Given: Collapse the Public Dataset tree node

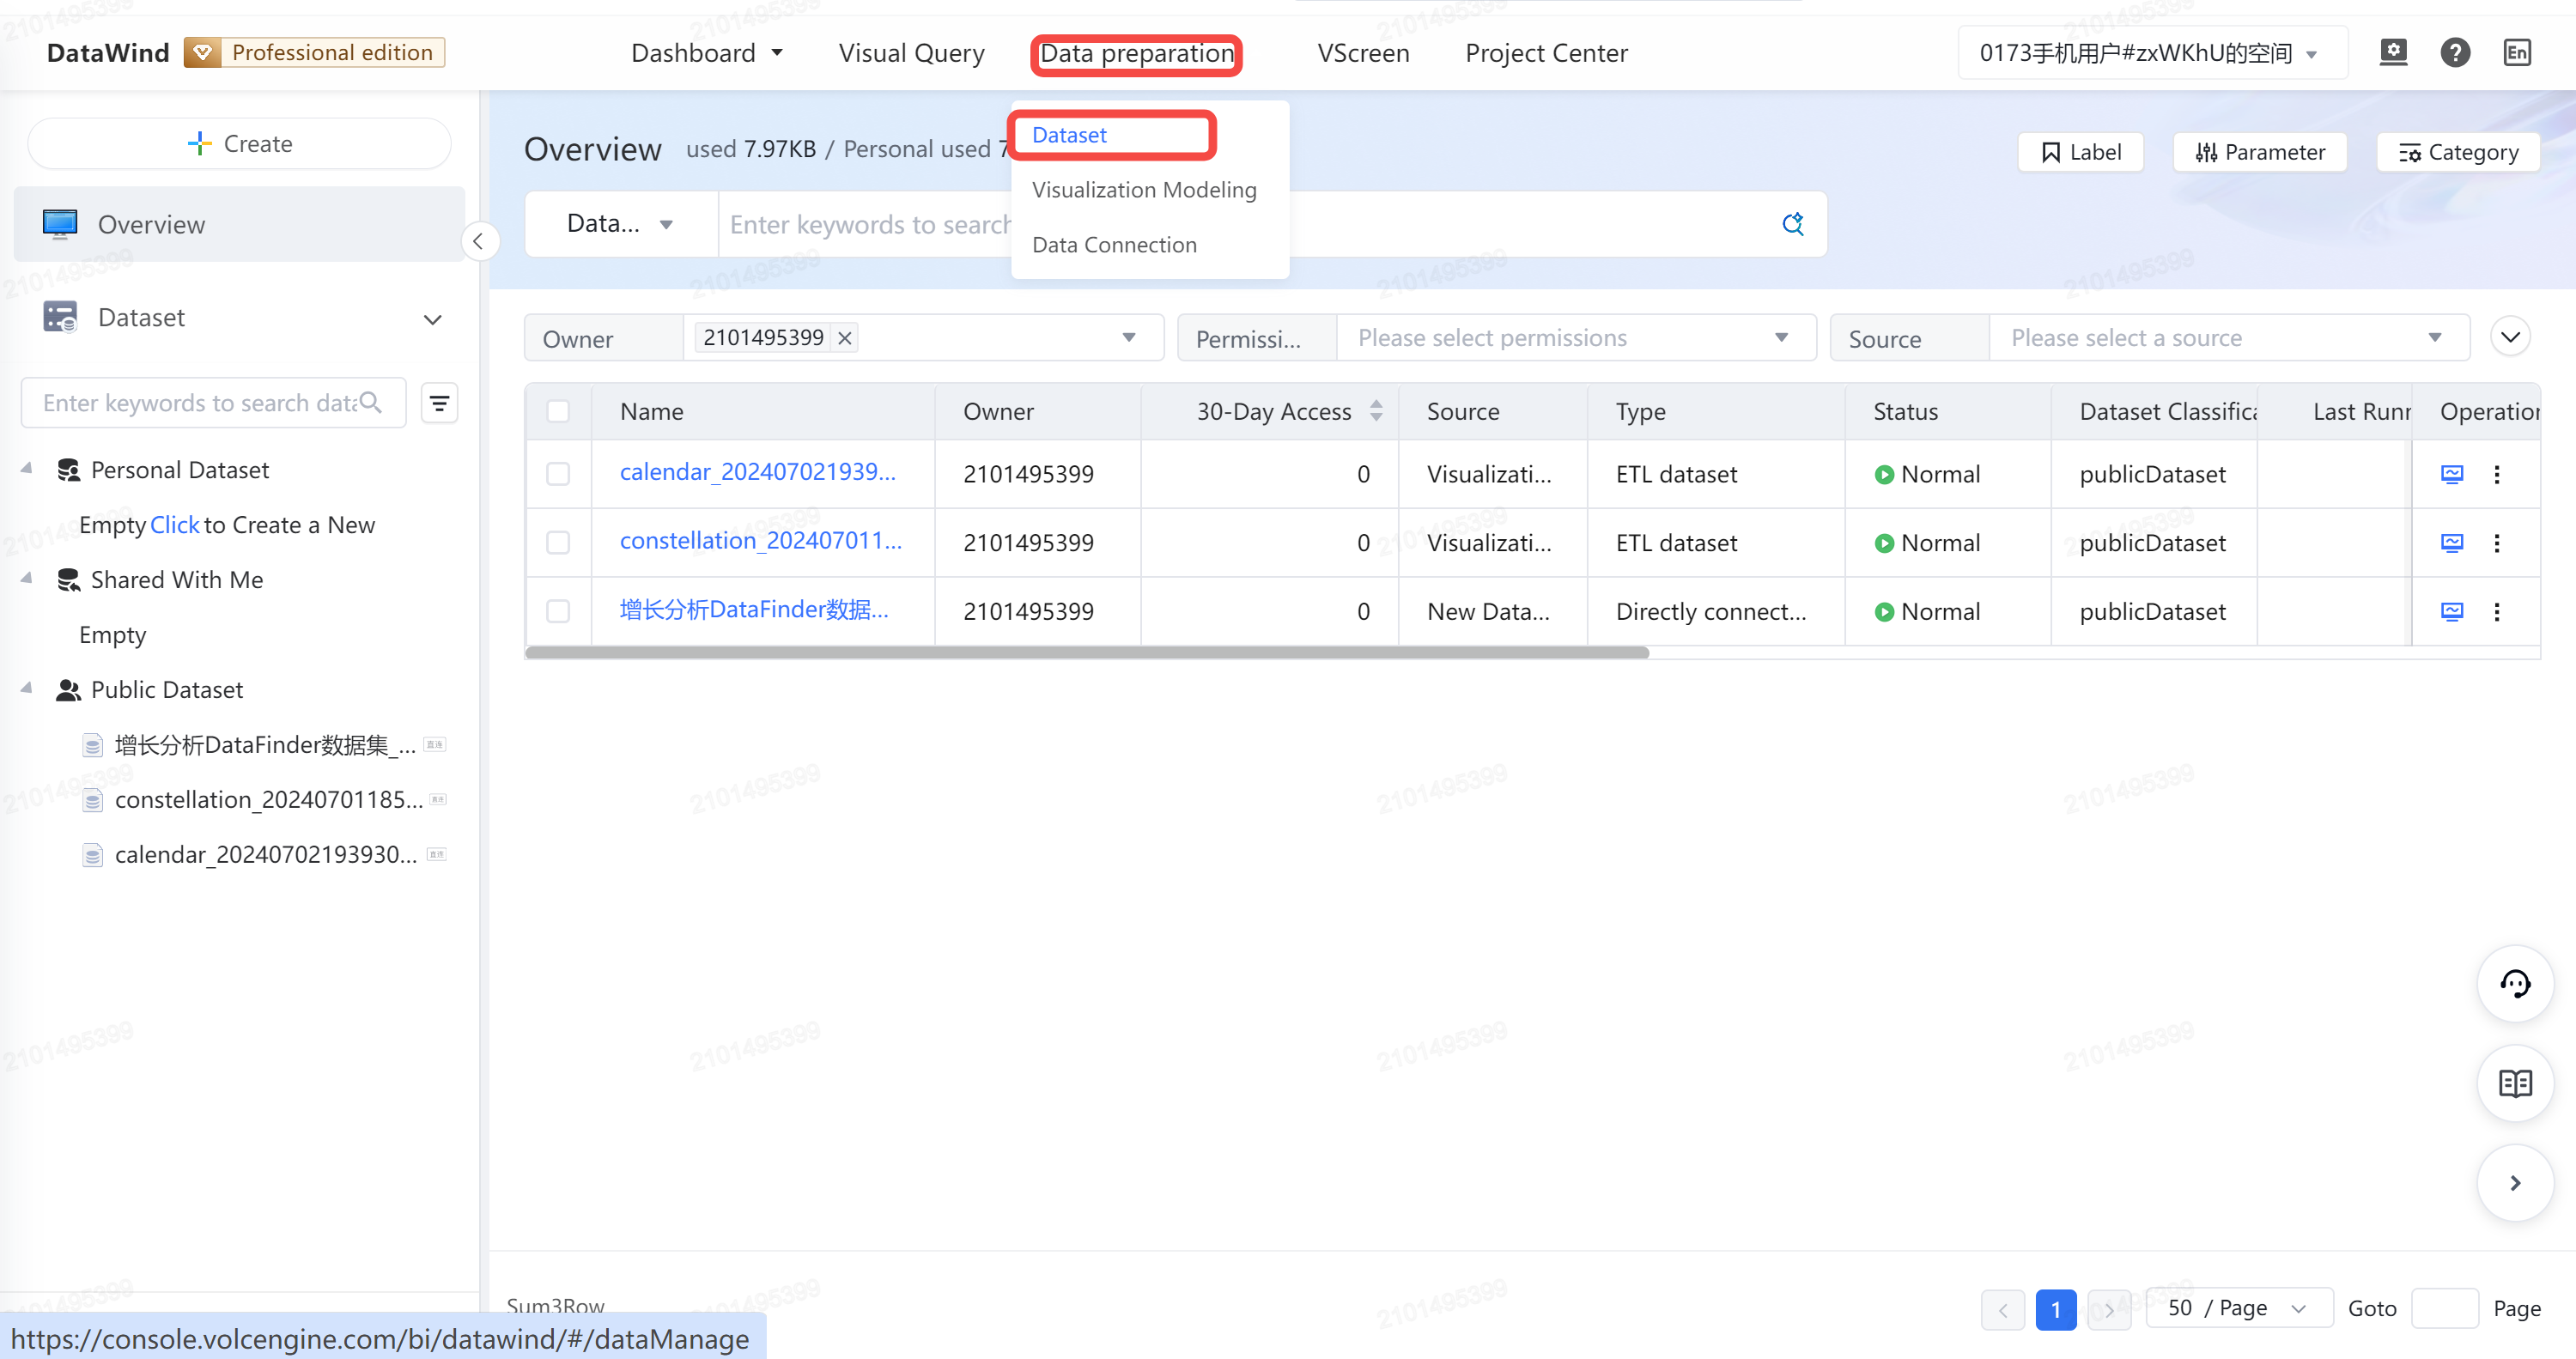Looking at the screenshot, I should [x=27, y=689].
